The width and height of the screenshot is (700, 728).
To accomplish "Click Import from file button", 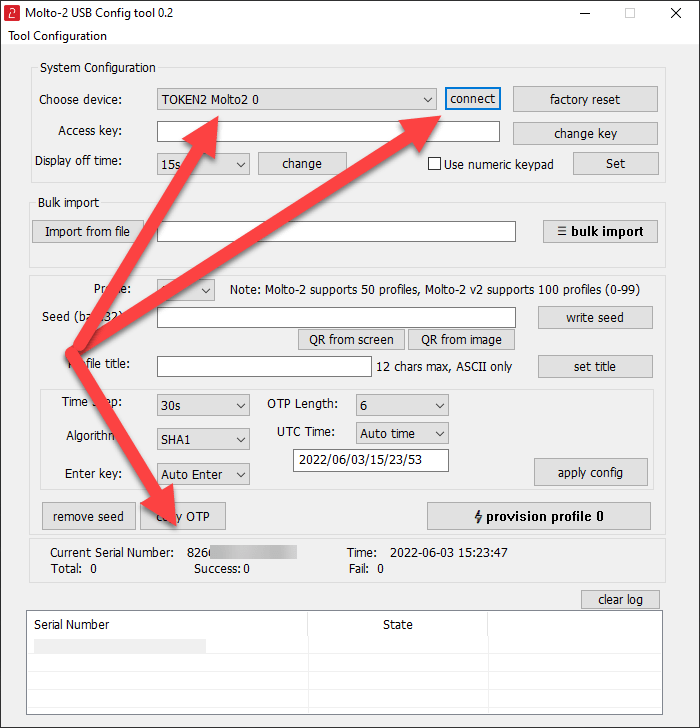I will pos(87,231).
